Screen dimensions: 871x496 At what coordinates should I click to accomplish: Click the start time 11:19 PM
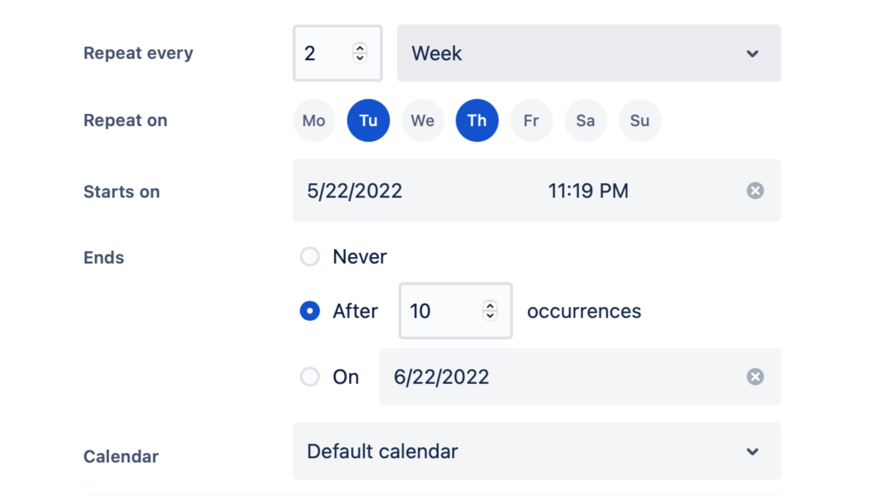[x=588, y=191]
